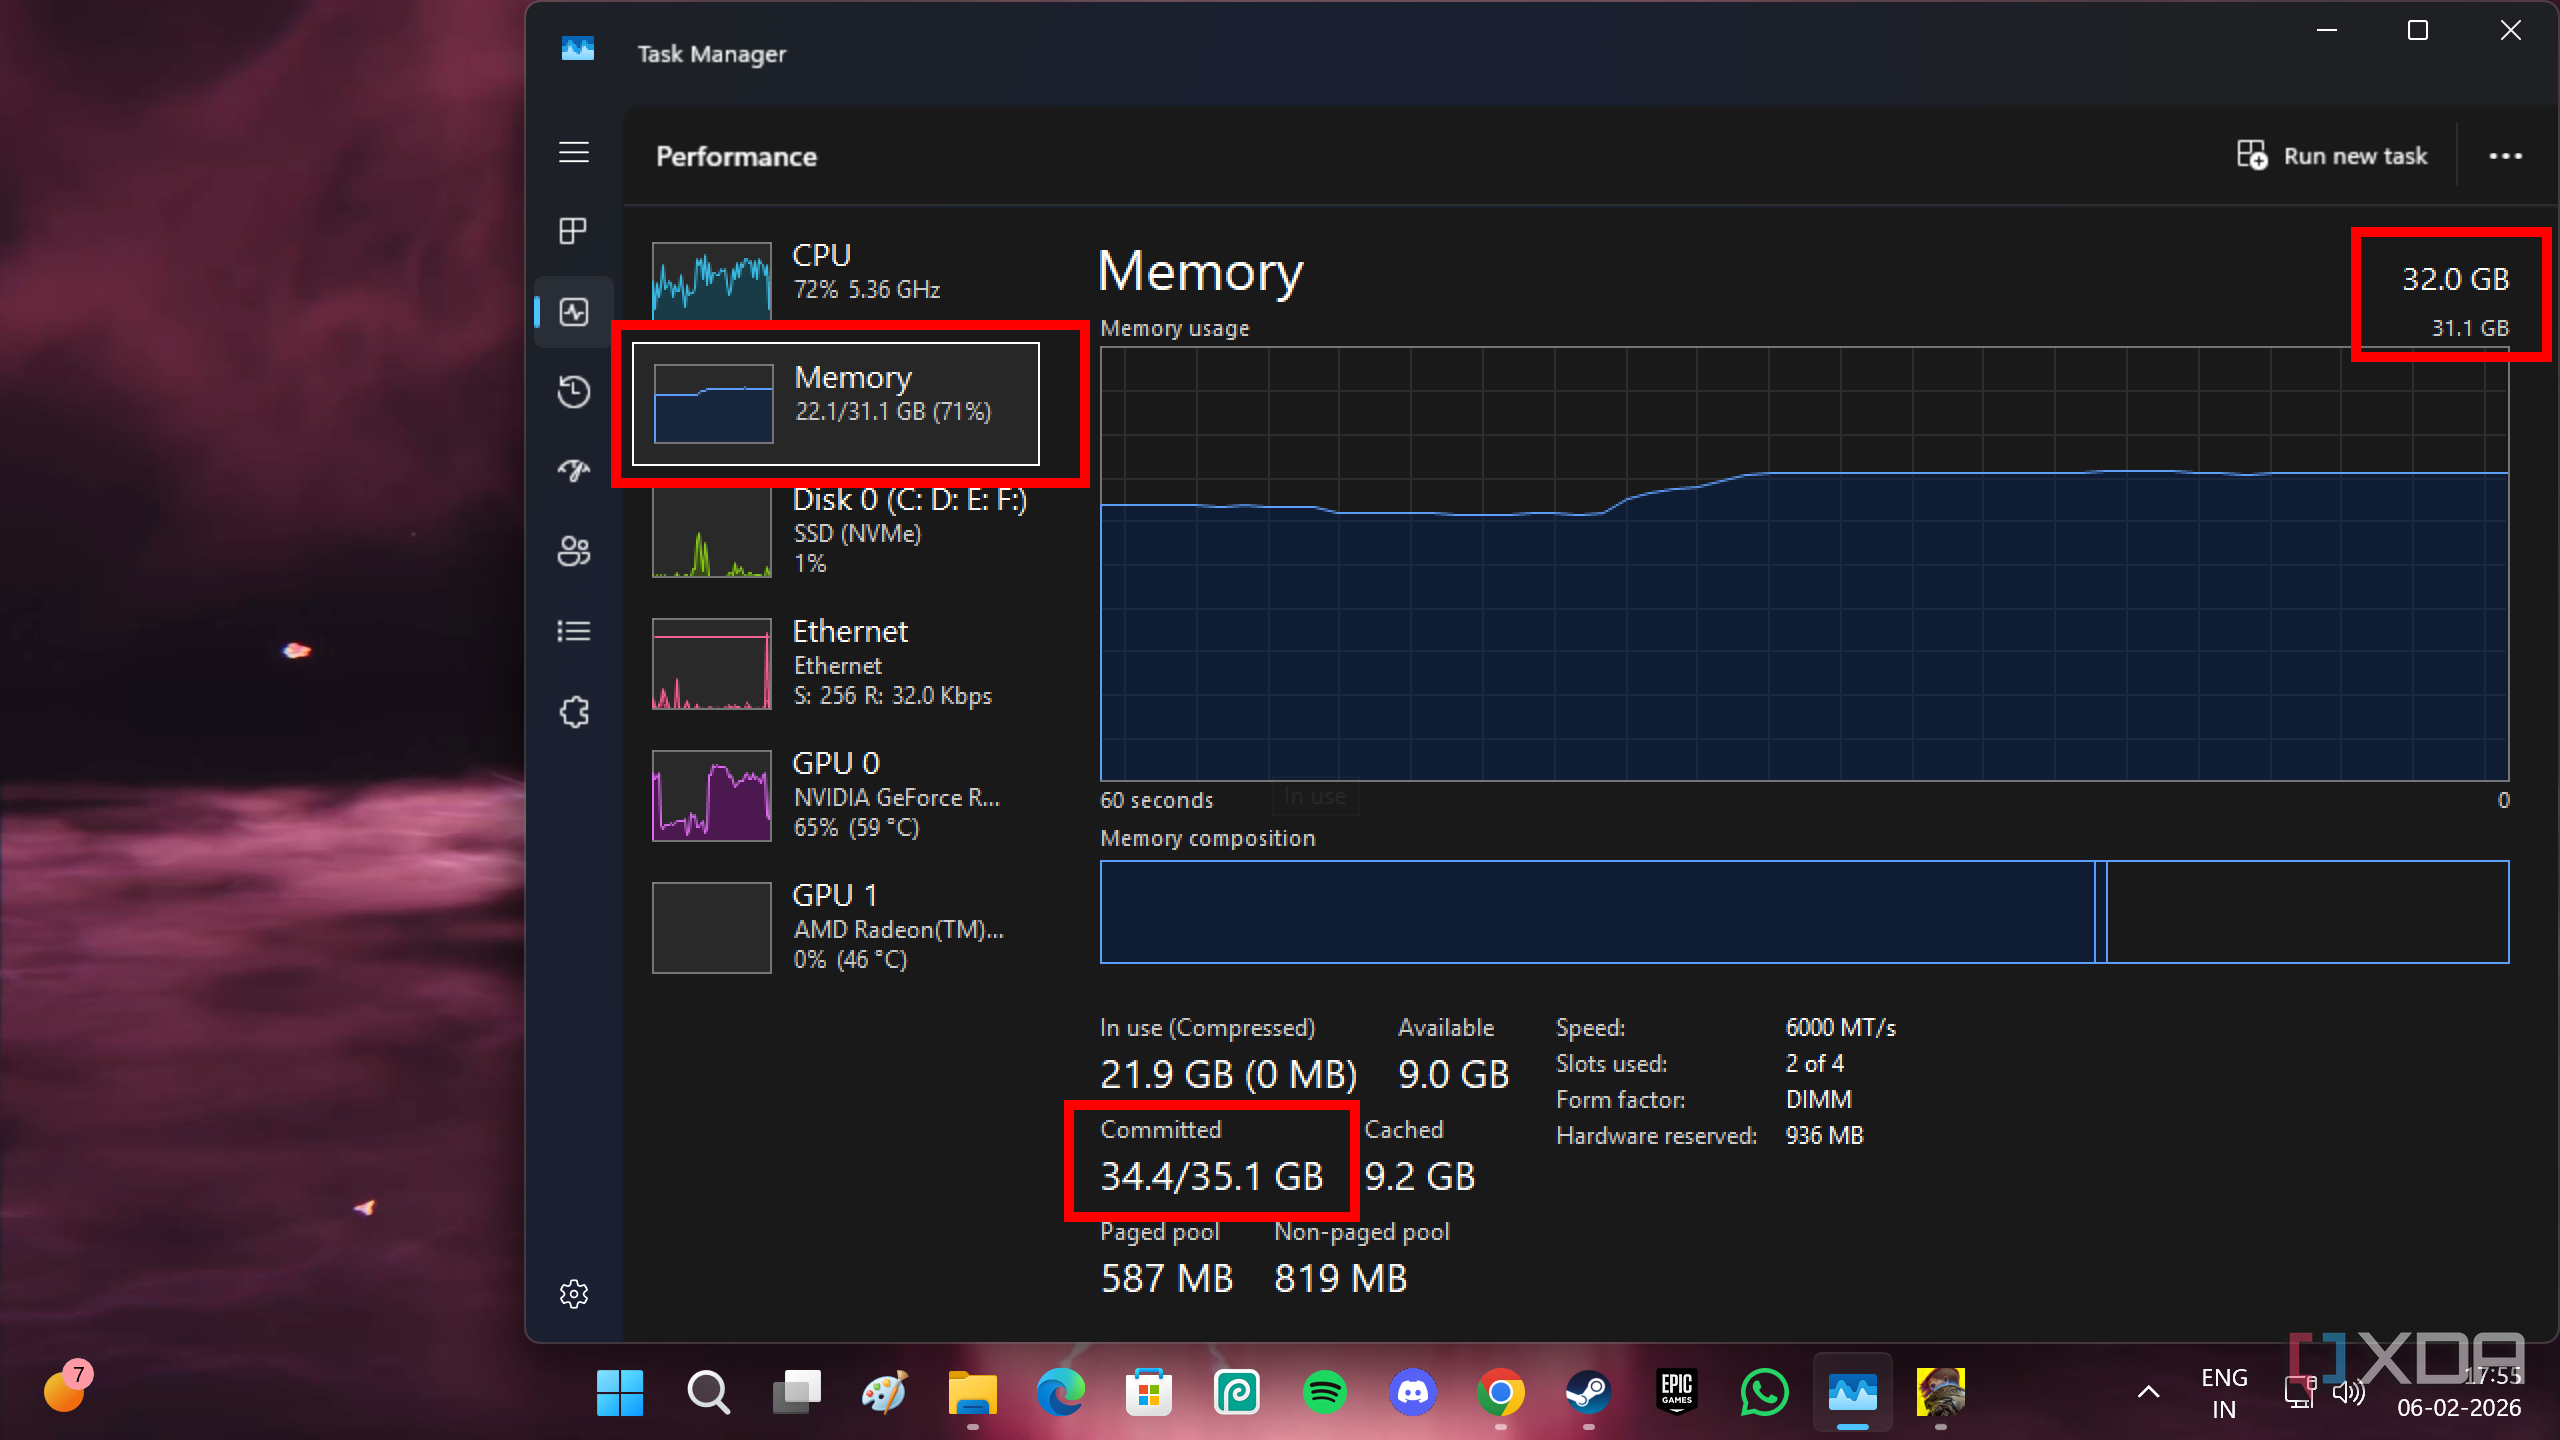This screenshot has width=2560, height=1440.
Task: Show hidden system tray icons chevron
Action: click(2148, 1391)
